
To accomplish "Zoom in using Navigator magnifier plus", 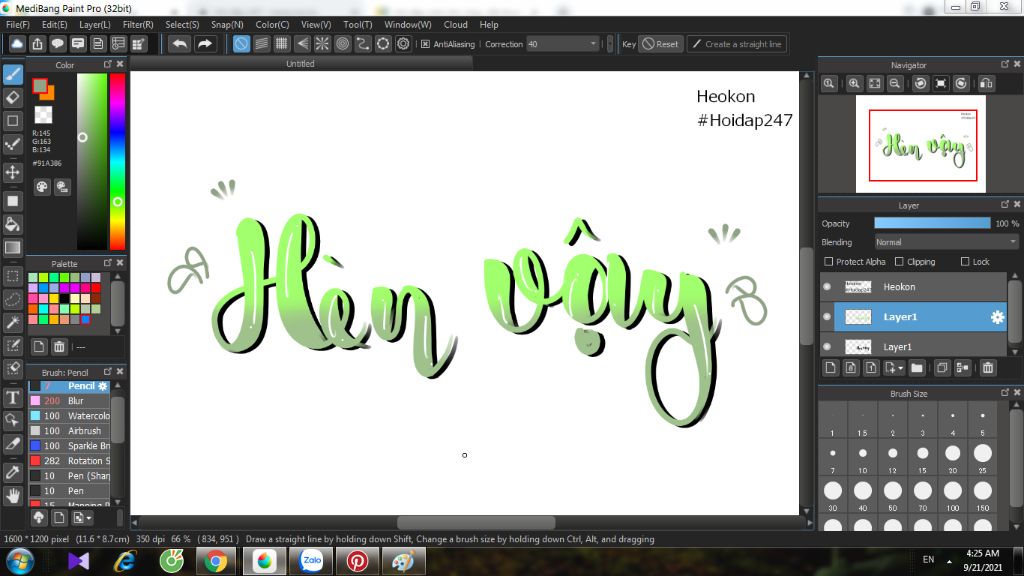I will 854,84.
